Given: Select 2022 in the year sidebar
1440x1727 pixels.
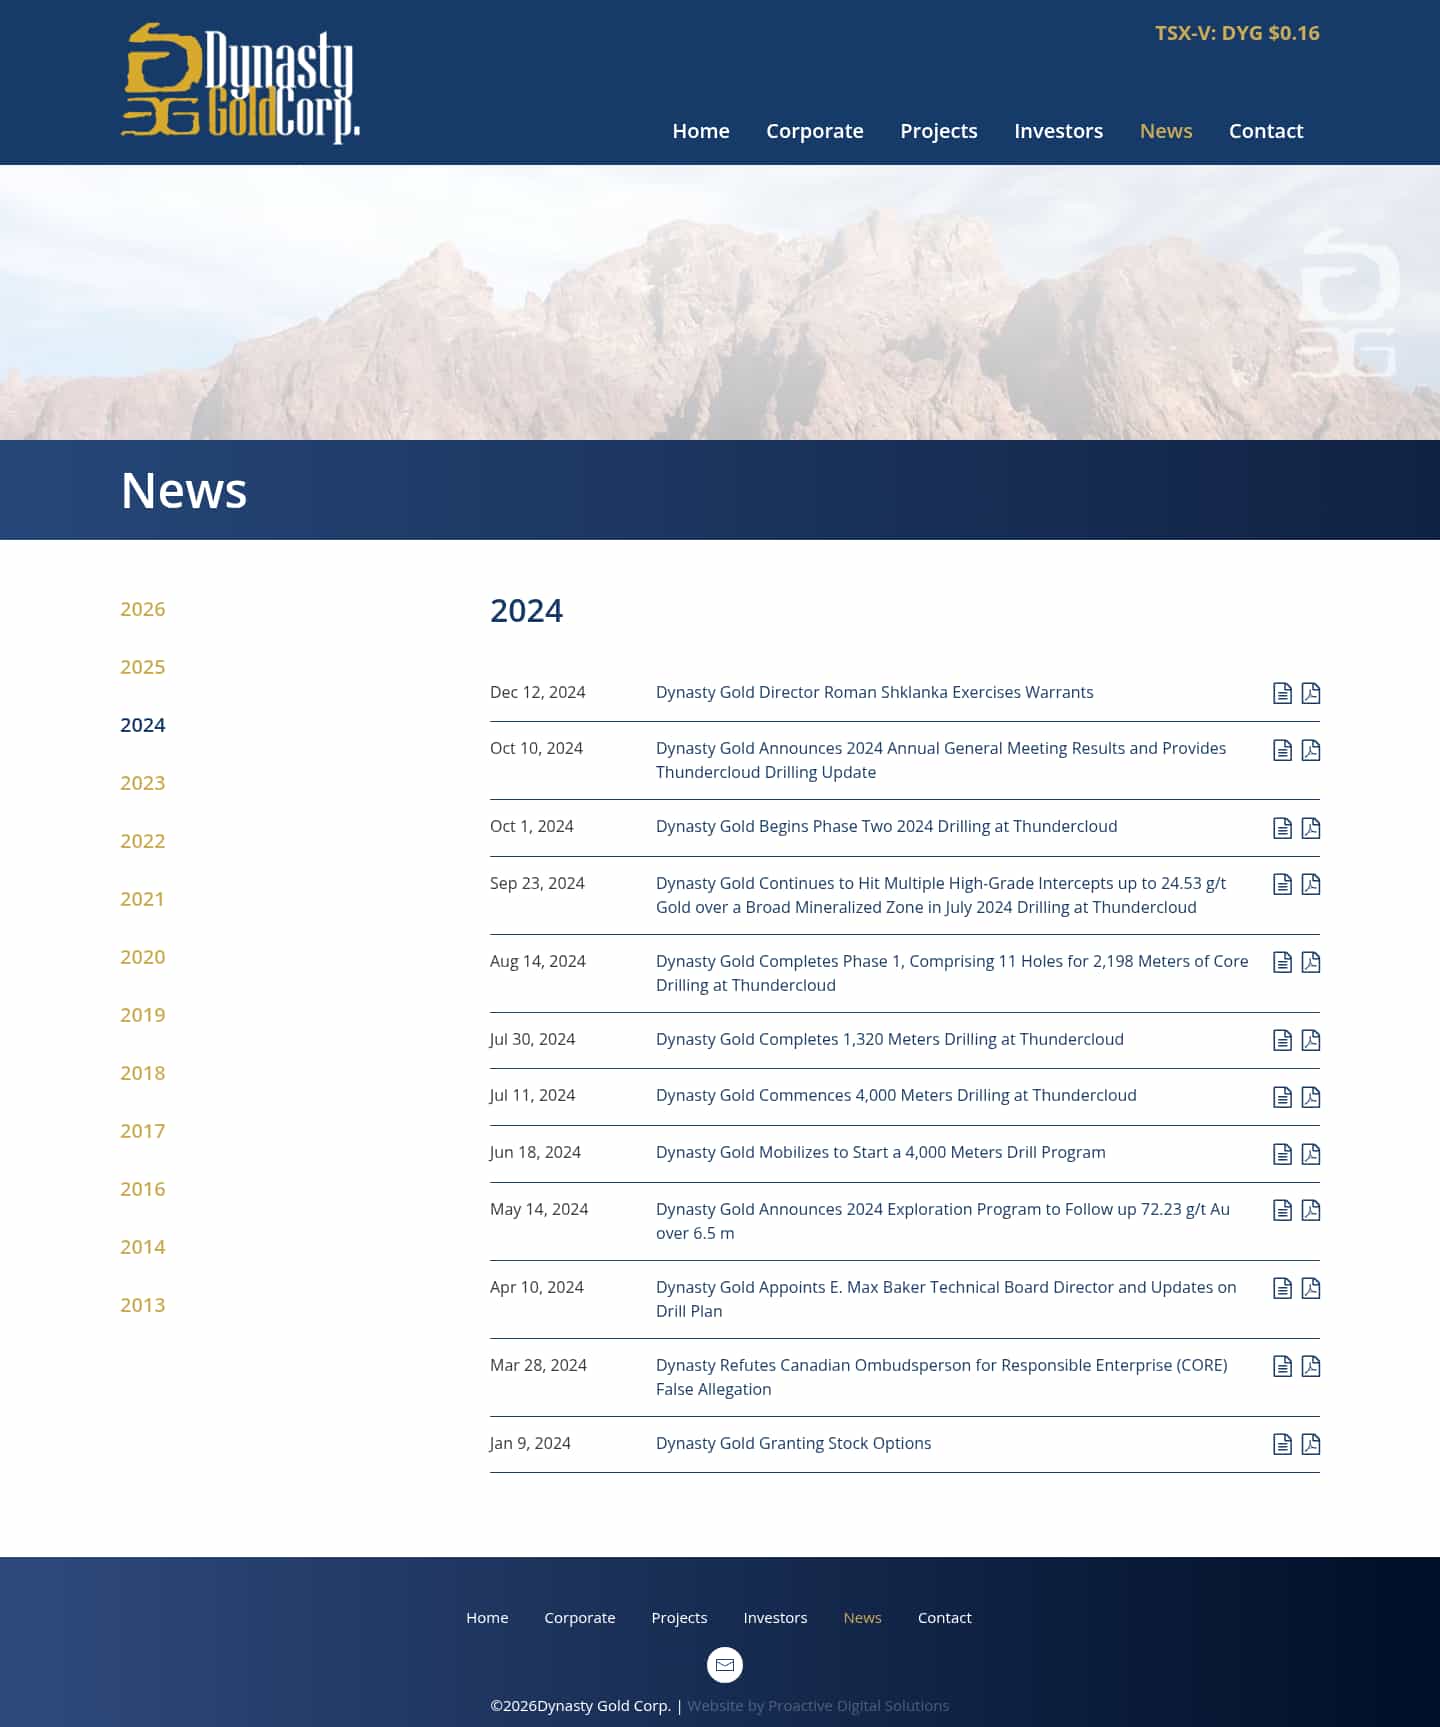Looking at the screenshot, I should pos(143,841).
